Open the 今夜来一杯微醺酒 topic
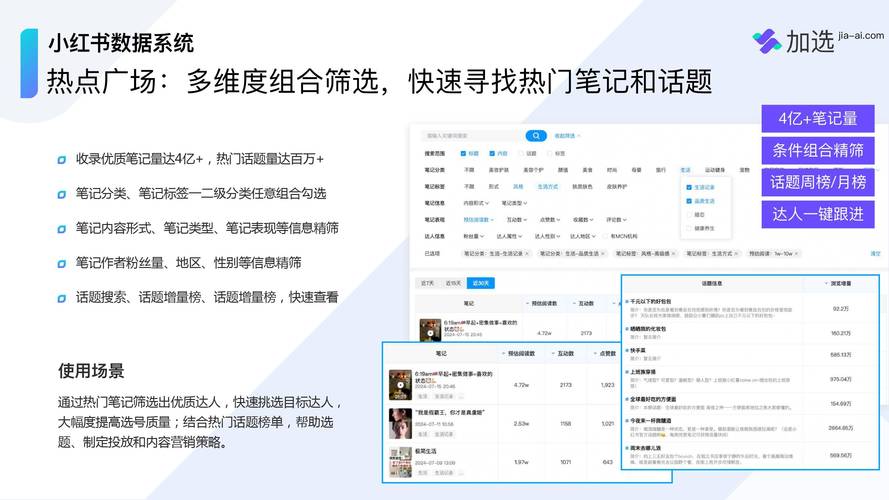889x500 pixels. [x=650, y=421]
